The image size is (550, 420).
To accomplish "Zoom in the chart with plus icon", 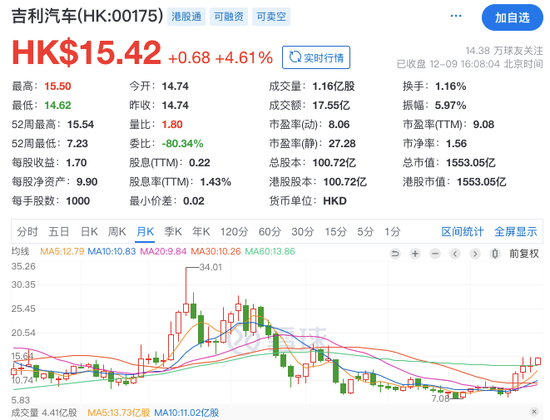I will [x=415, y=253].
